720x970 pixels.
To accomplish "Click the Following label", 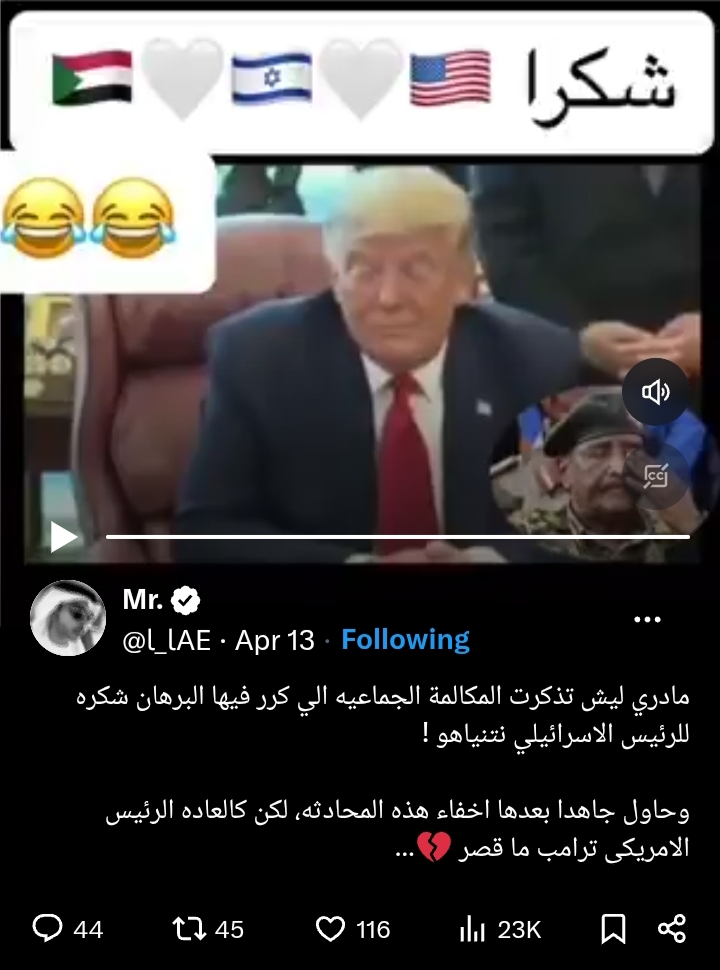I will pyautogui.click(x=405, y=640).
